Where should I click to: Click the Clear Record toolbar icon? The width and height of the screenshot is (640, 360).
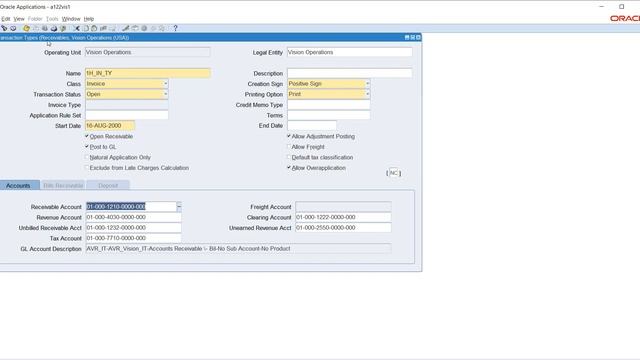103,28
